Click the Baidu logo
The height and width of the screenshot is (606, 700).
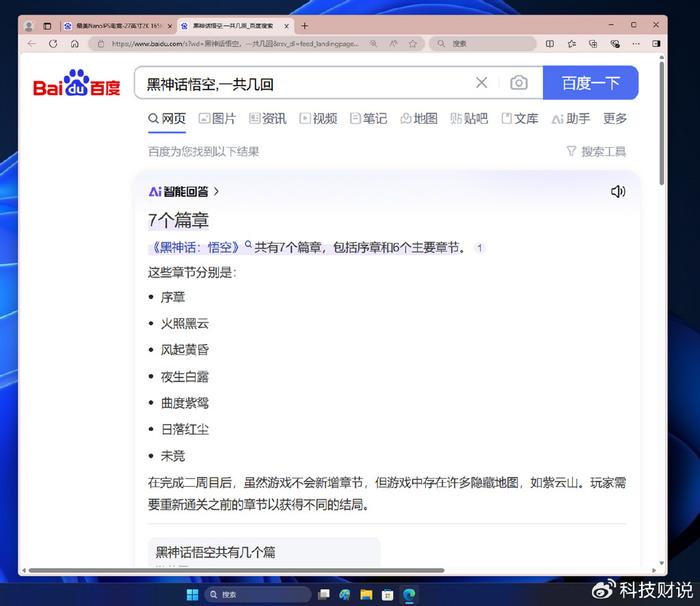point(77,83)
